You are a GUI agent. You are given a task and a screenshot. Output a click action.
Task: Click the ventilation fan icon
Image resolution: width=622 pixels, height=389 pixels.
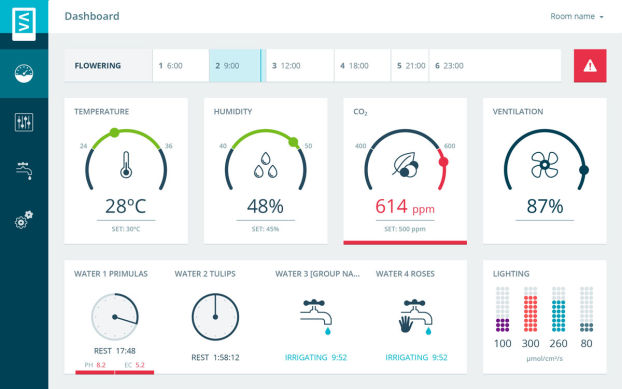pyautogui.click(x=545, y=165)
